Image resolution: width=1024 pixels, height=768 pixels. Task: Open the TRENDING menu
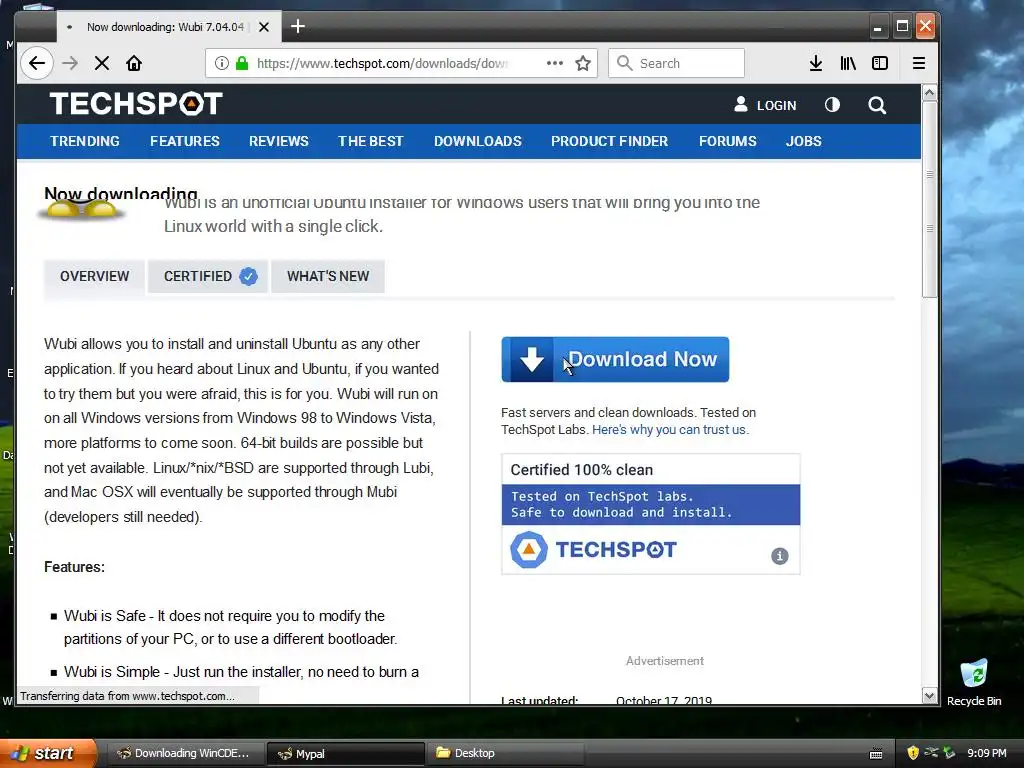point(85,141)
